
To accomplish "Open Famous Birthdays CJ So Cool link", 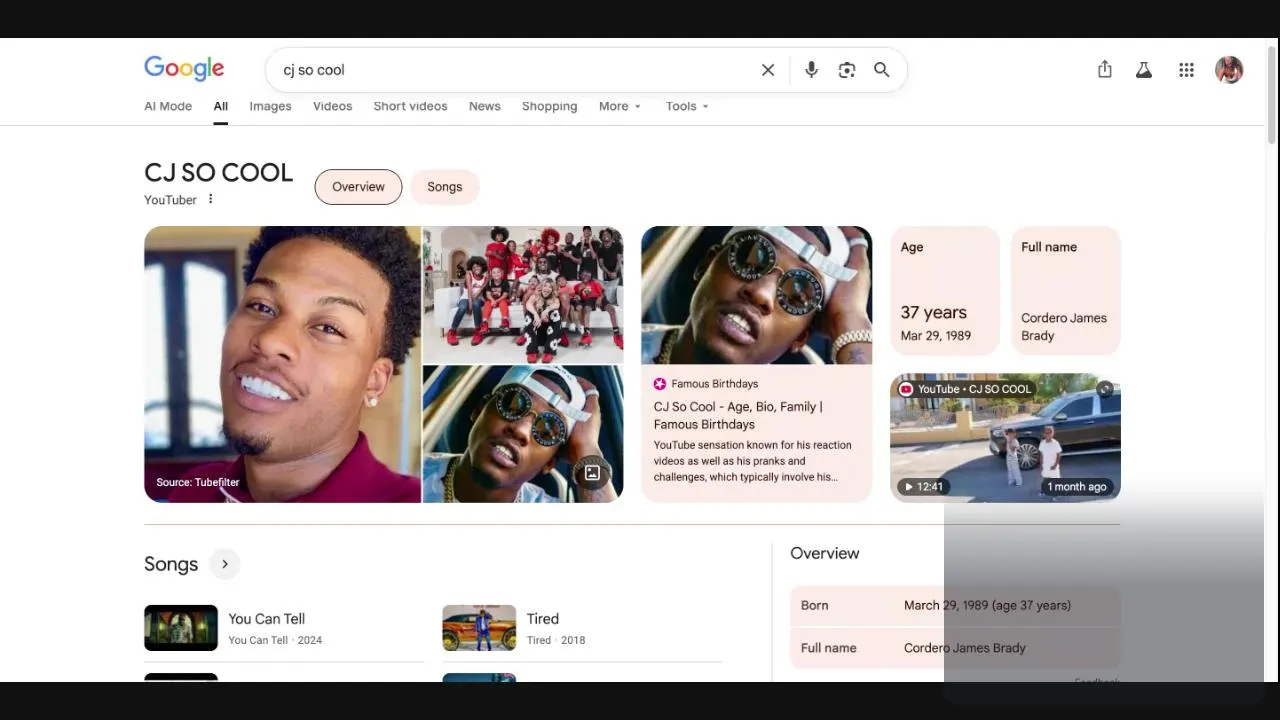I will click(x=738, y=415).
